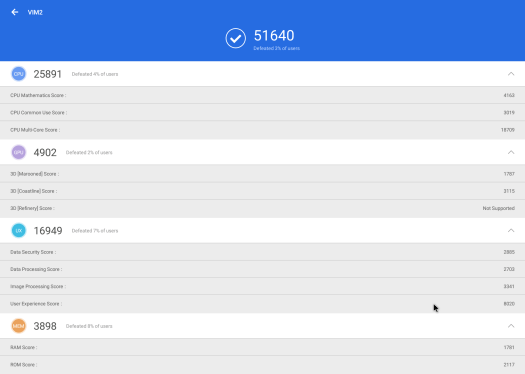Click the total score 51640
Viewport: 525px width, 374px height.
(x=274, y=35)
